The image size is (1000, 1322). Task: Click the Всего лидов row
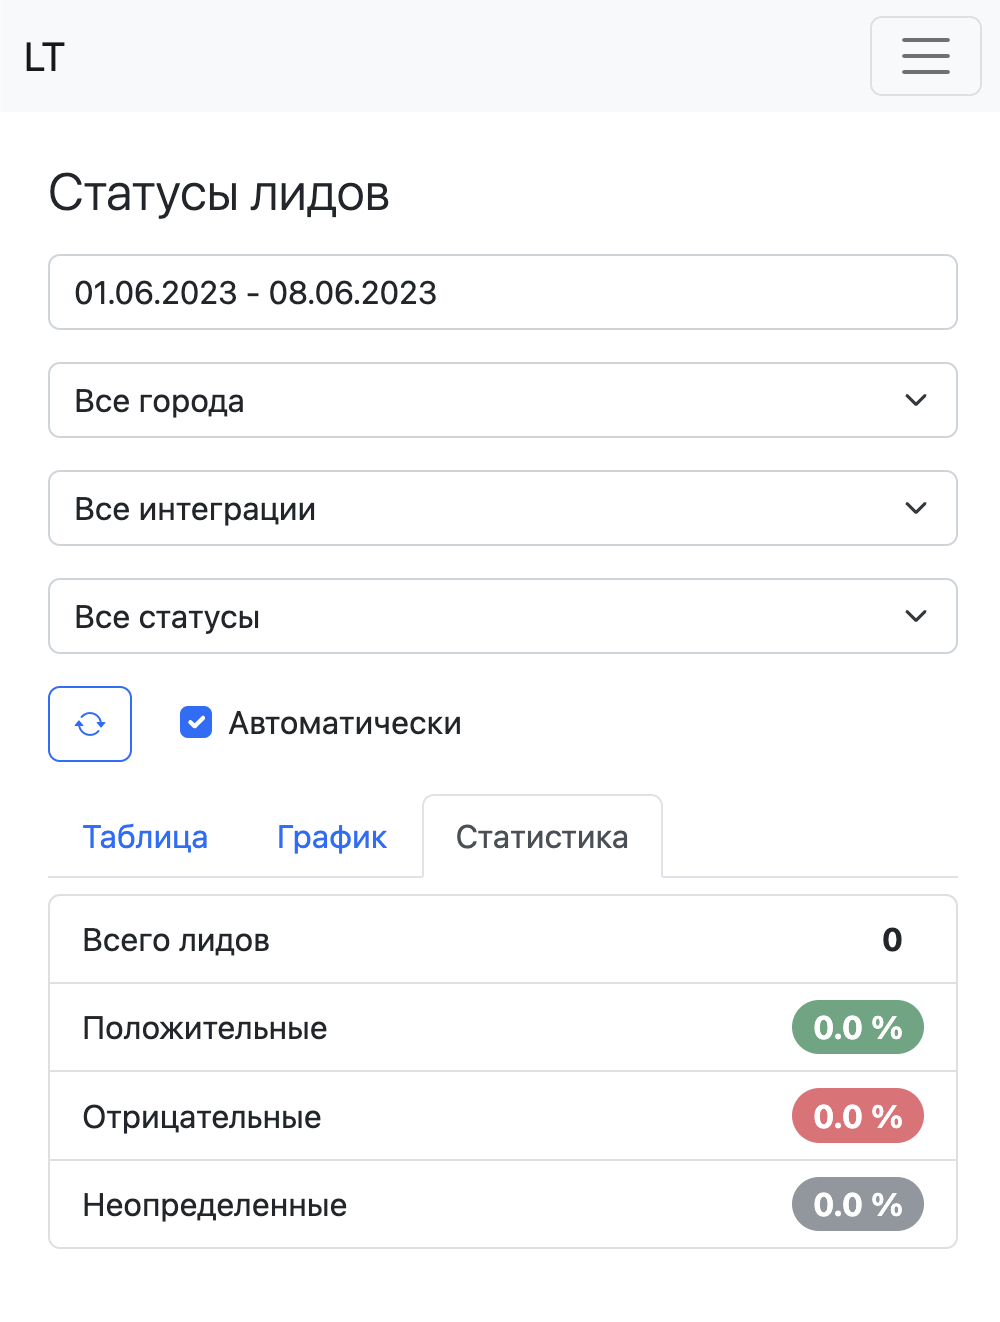(x=502, y=939)
